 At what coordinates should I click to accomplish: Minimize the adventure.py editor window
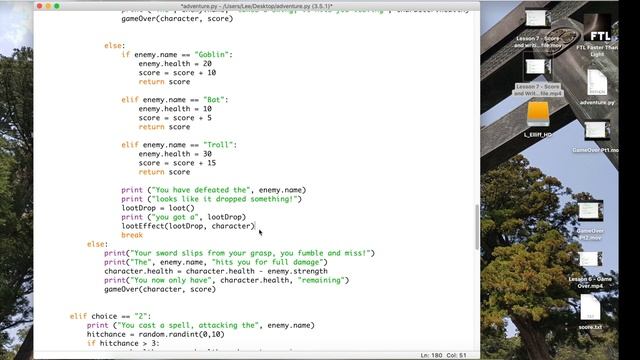pyautogui.click(x=48, y=6)
